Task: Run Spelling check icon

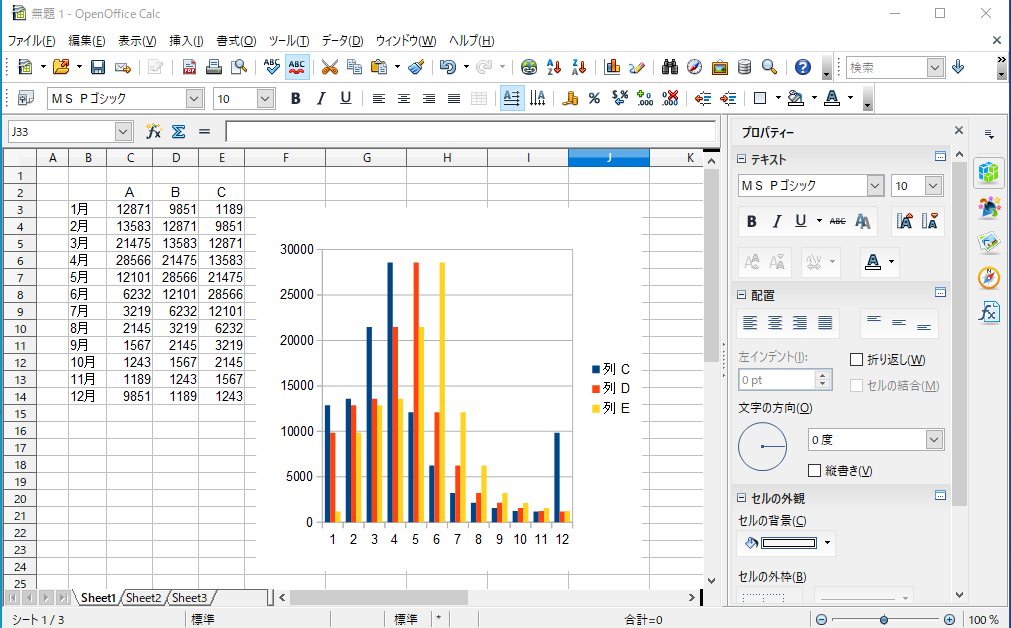Action: (x=271, y=67)
